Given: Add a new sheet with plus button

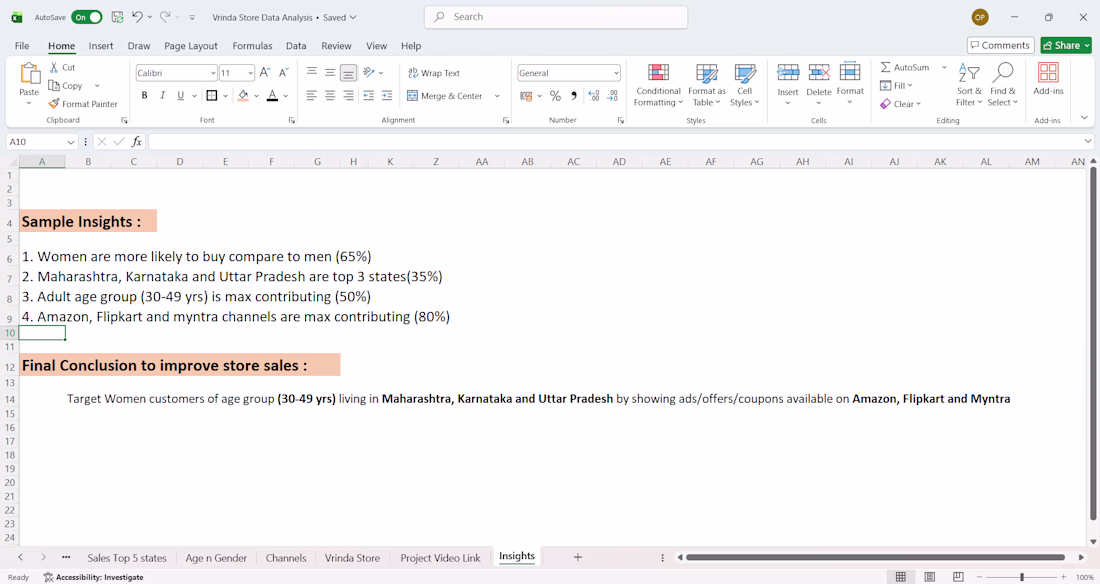Looking at the screenshot, I should point(577,557).
